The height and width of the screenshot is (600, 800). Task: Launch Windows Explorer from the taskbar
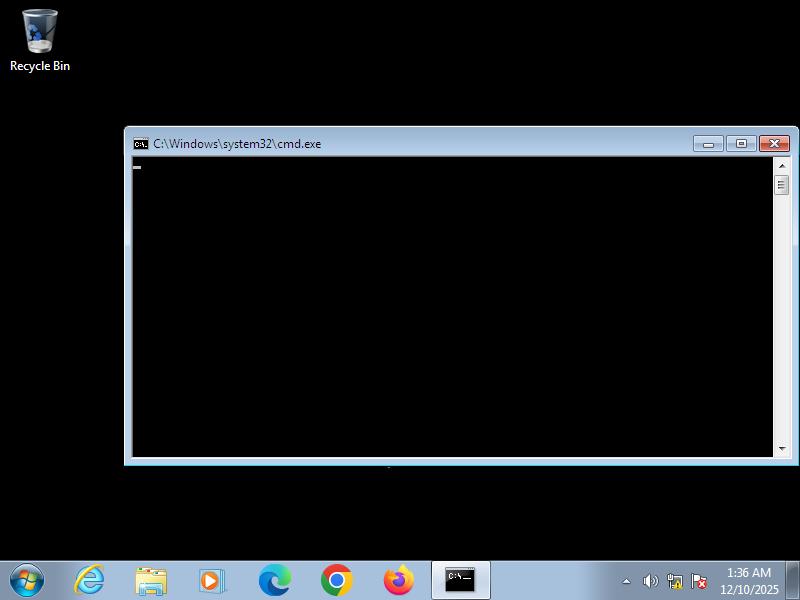[x=151, y=580]
